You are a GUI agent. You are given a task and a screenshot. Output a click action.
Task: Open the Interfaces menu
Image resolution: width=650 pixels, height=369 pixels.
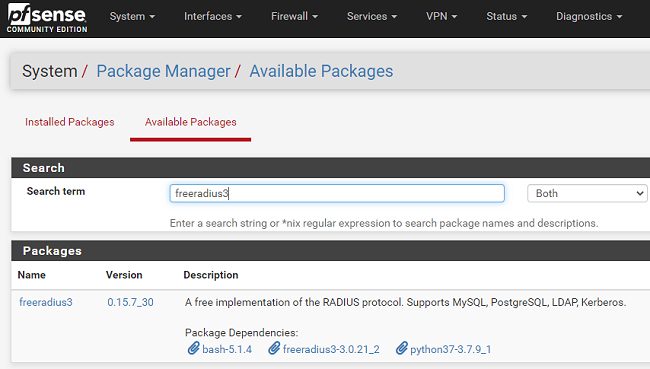point(213,16)
